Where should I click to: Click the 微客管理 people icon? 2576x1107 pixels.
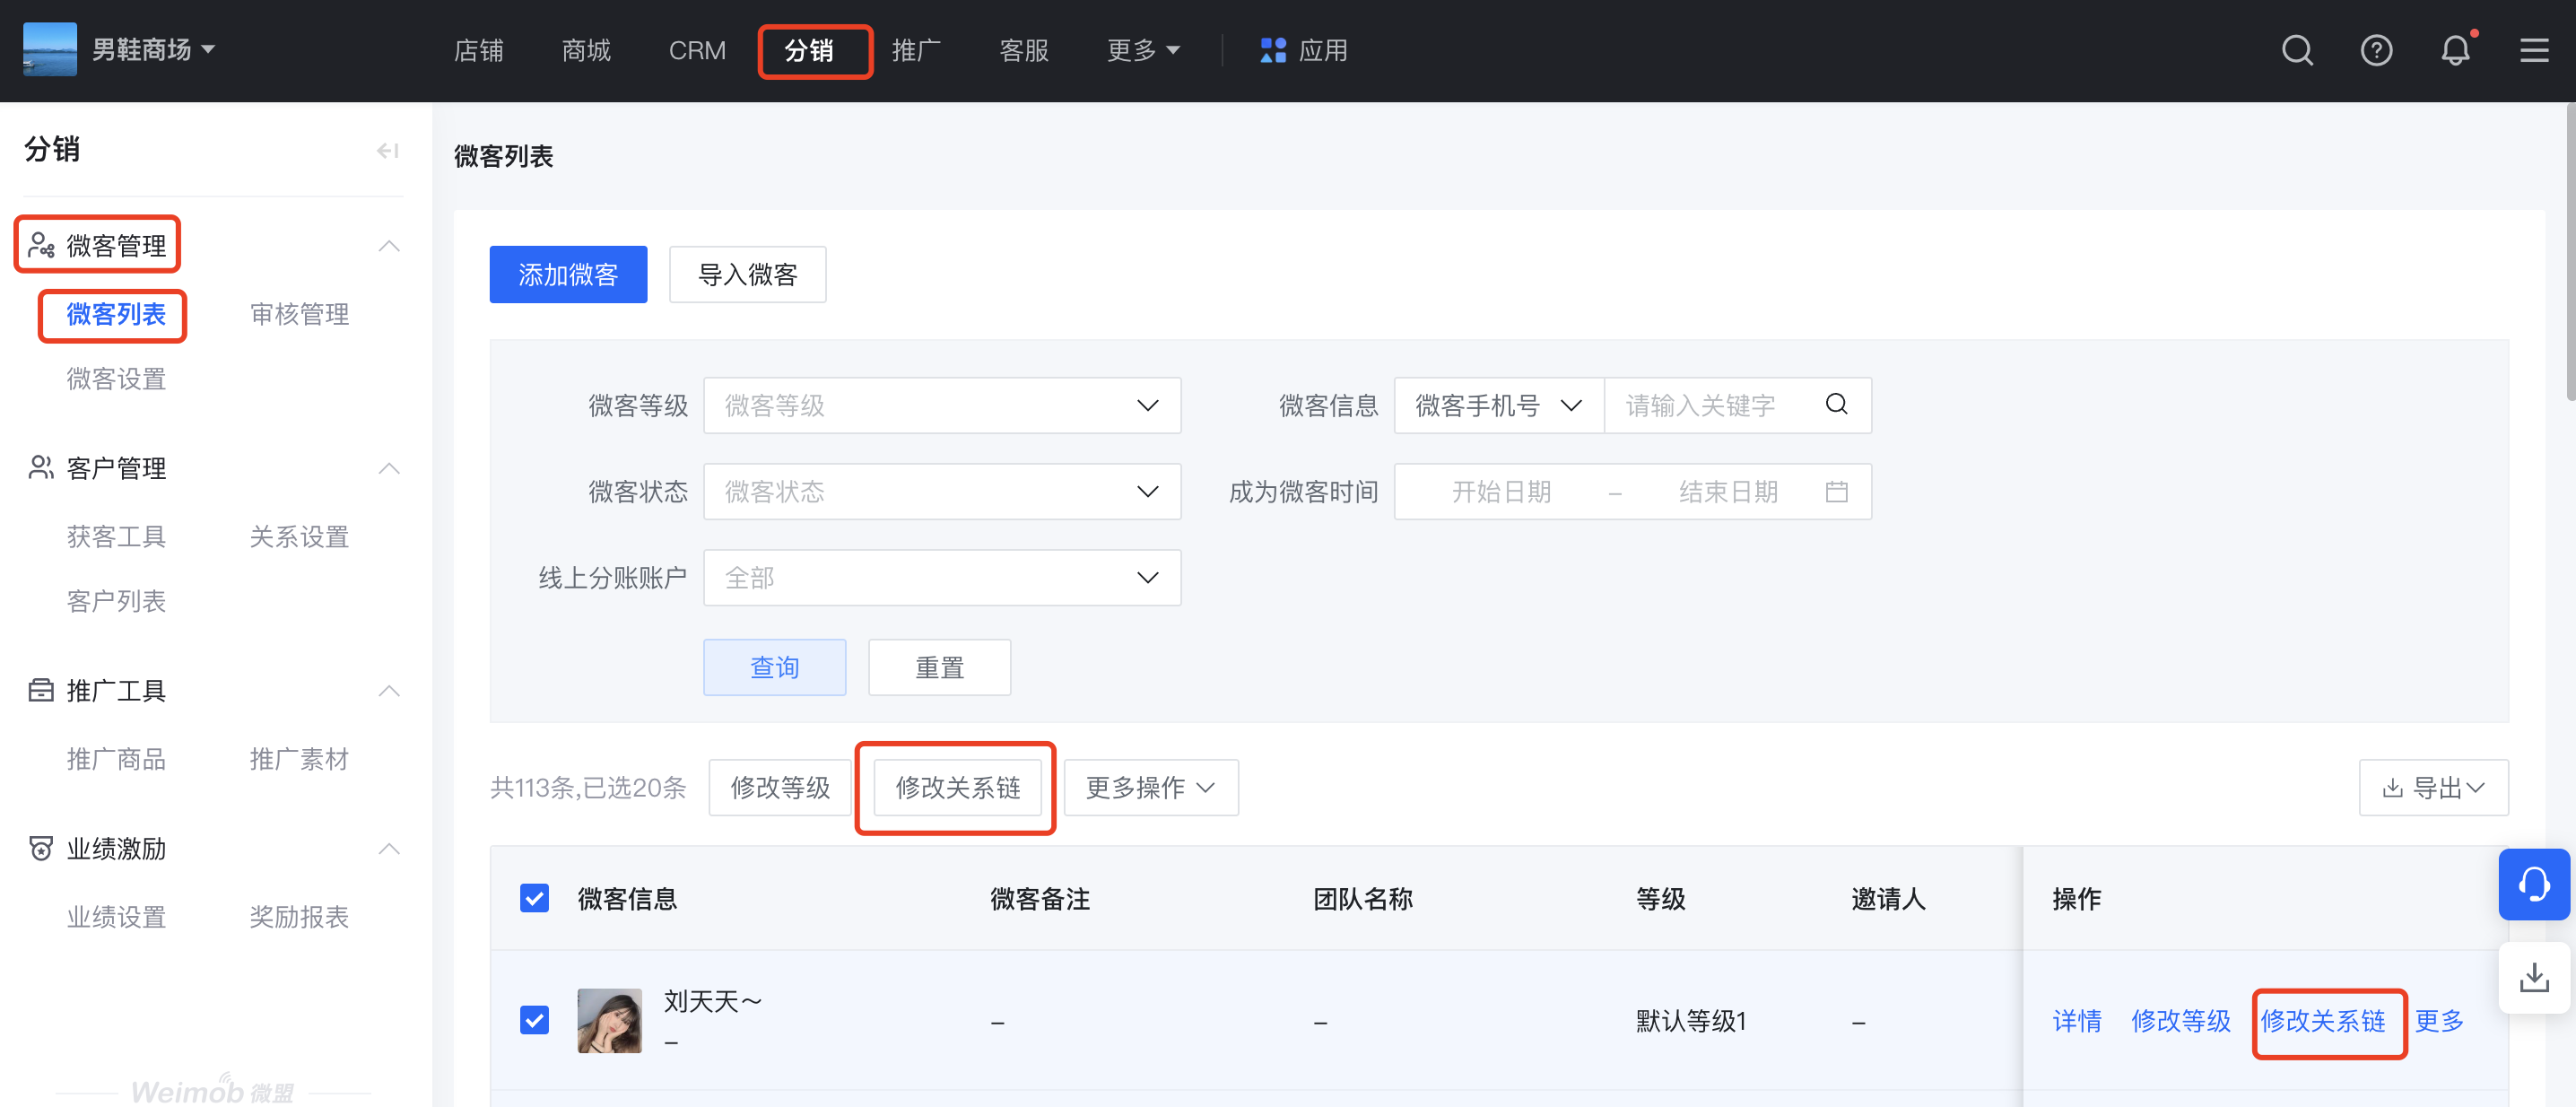click(x=41, y=245)
